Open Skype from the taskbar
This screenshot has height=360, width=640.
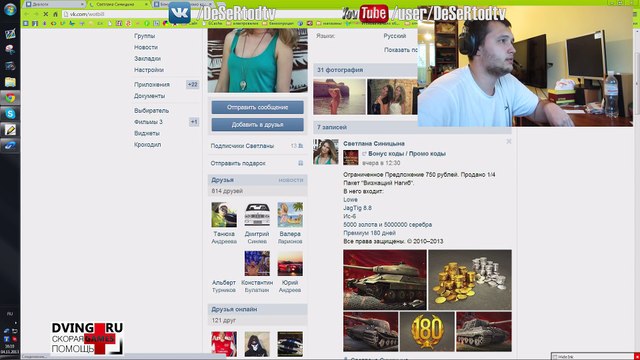pos(10,114)
